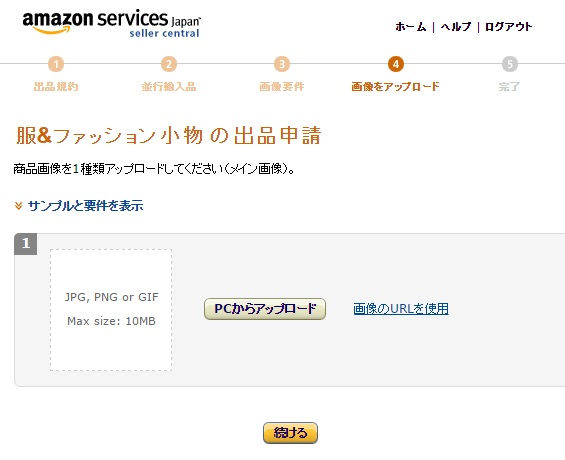The height and width of the screenshot is (460, 565).
Task: Go to 画像要件 step label
Action: click(x=282, y=86)
